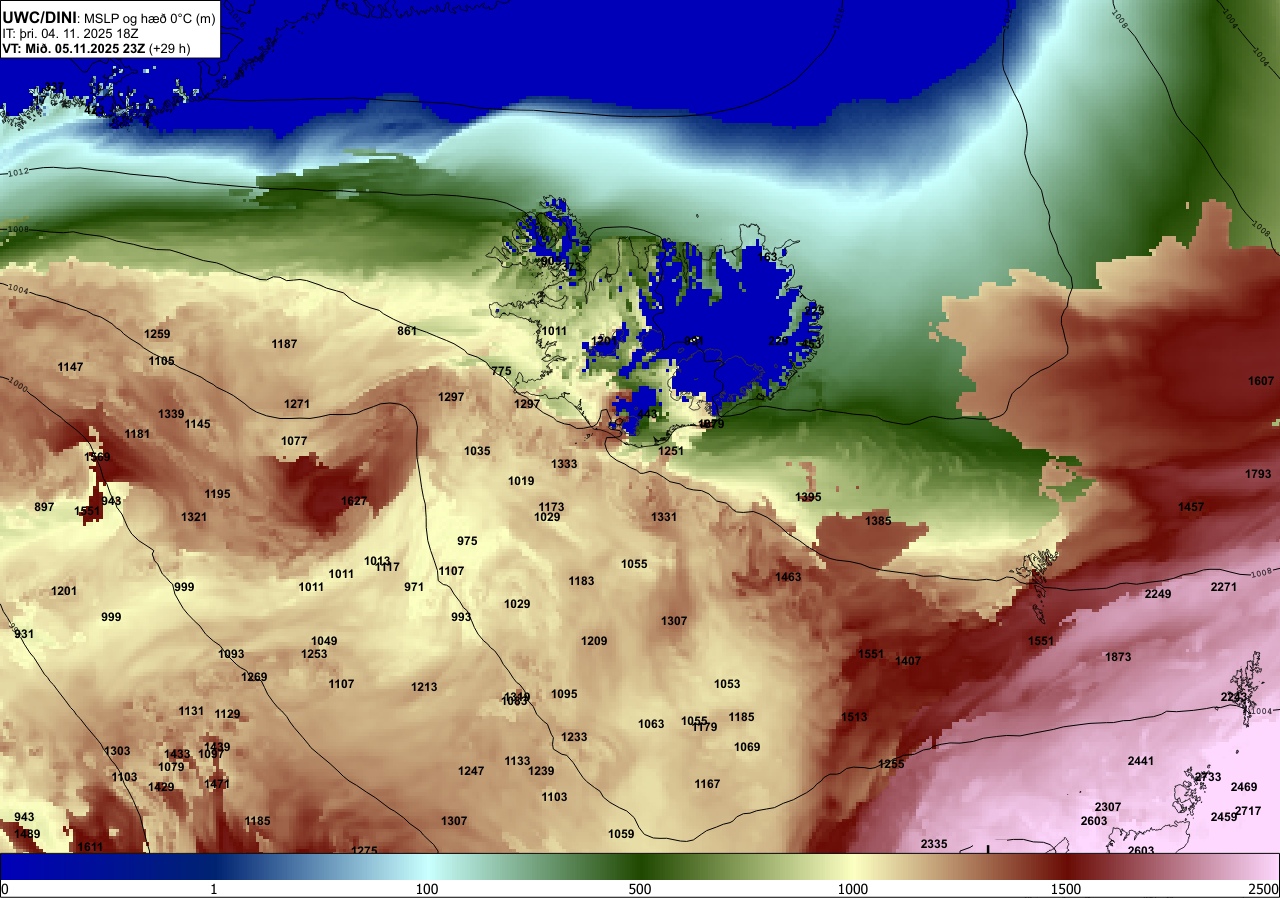Click the UWC/DINI title label

point(38,16)
